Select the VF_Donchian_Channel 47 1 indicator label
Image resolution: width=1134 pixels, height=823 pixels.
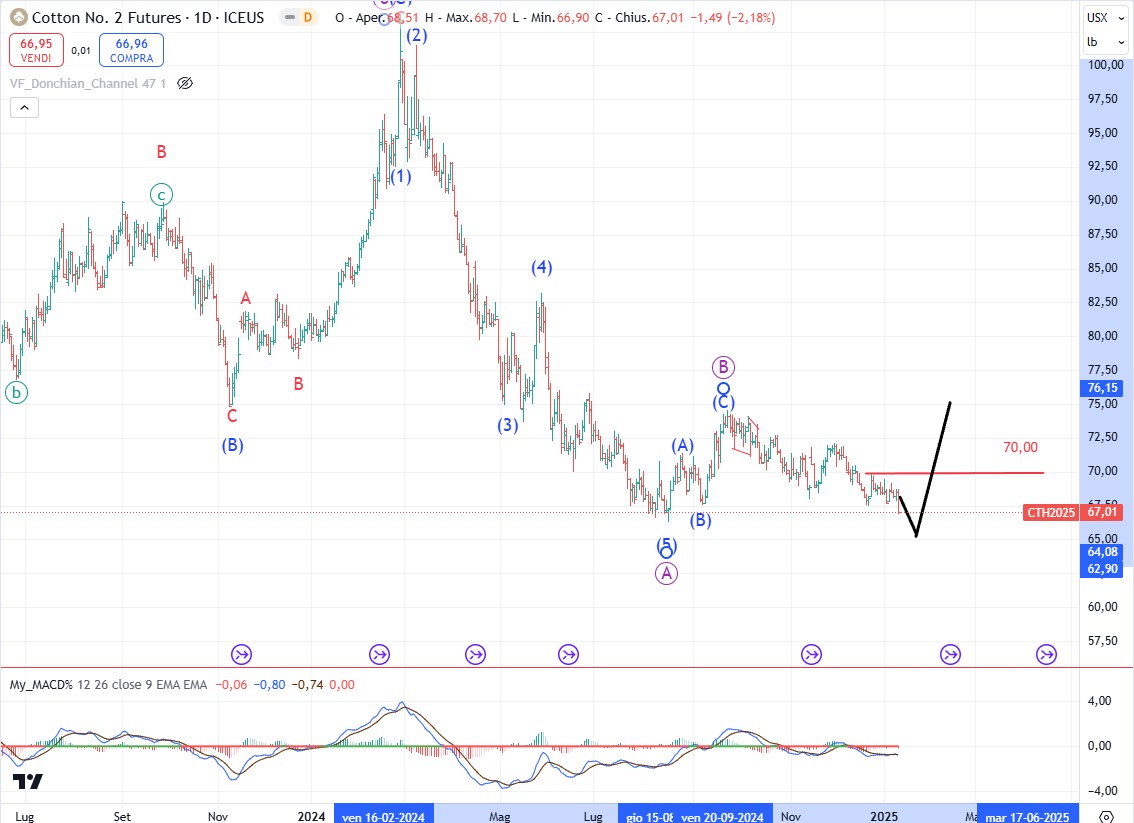pos(88,83)
